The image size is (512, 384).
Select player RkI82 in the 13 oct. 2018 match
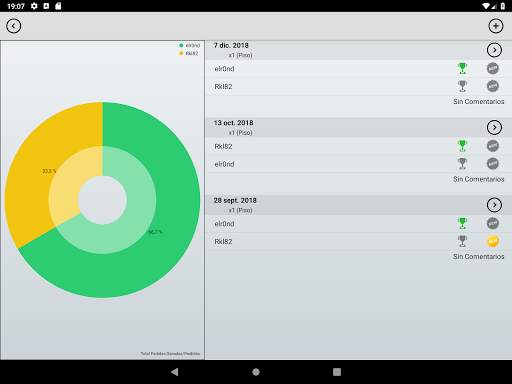coord(223,146)
